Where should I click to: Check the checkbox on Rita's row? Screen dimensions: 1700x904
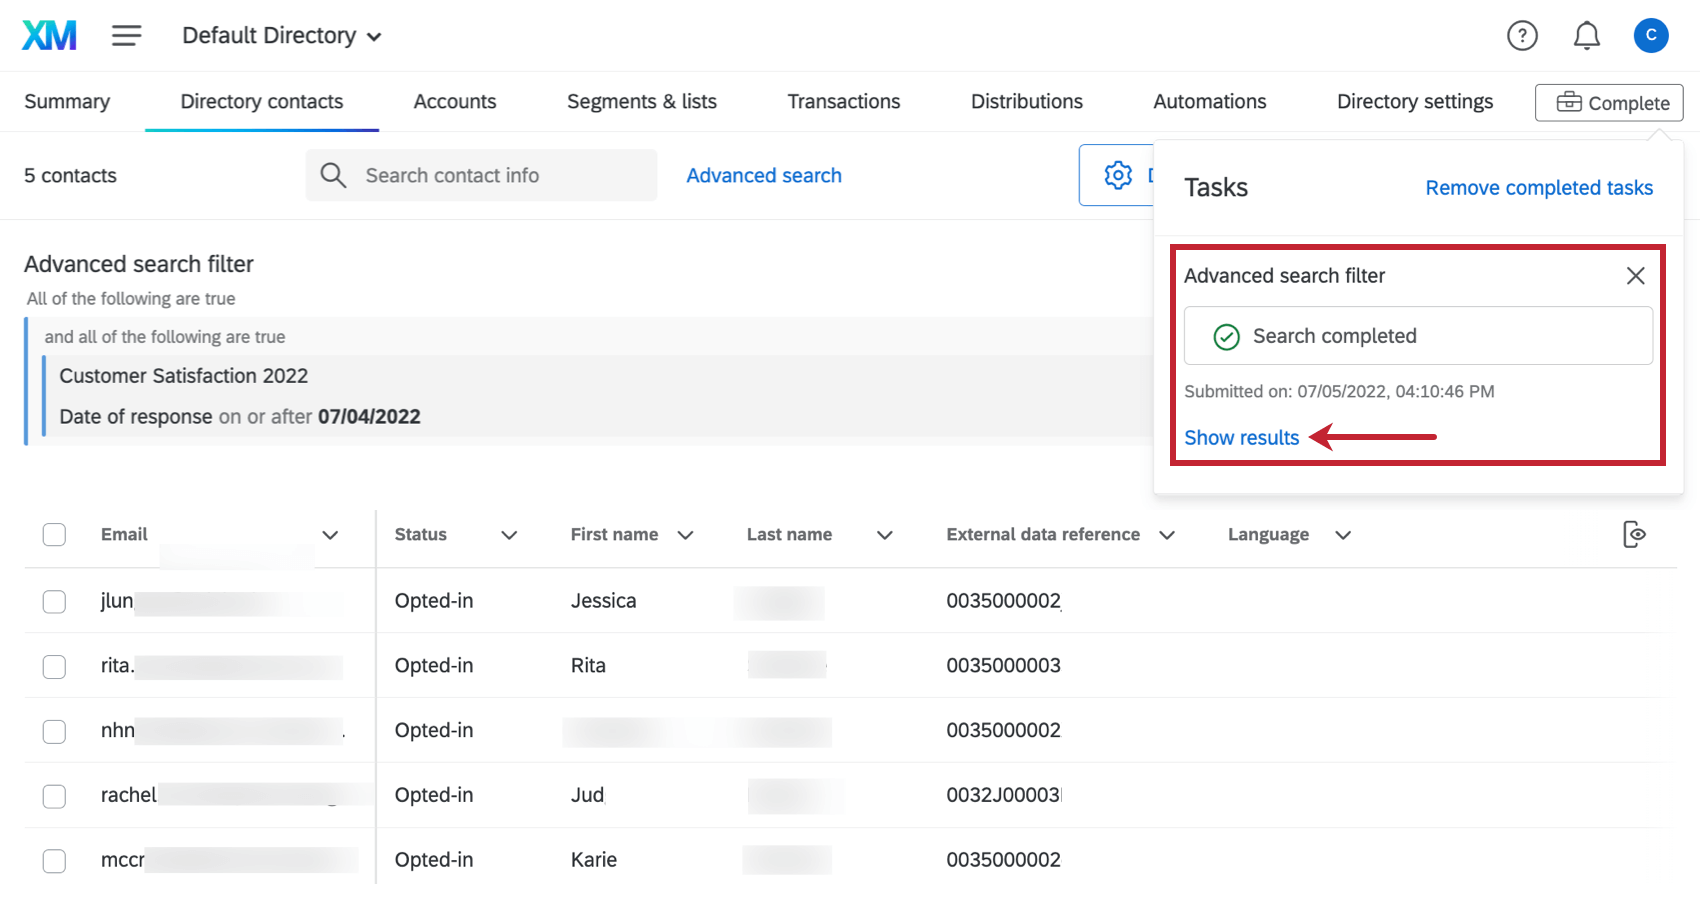pyautogui.click(x=54, y=666)
